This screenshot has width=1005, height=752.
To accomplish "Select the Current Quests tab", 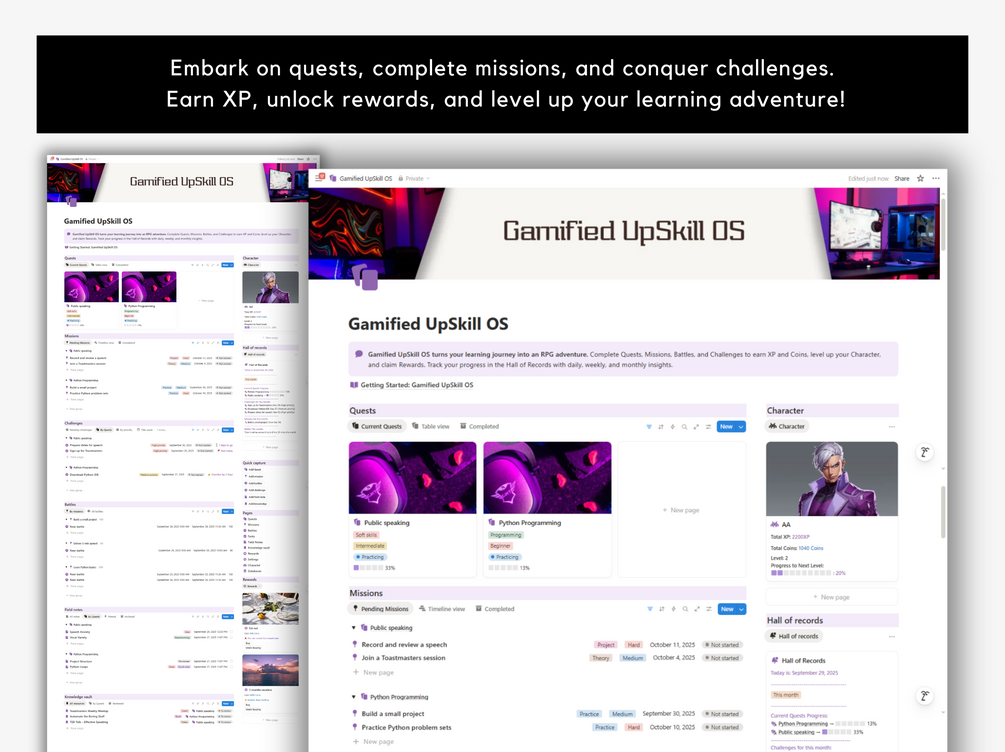I will click(377, 426).
